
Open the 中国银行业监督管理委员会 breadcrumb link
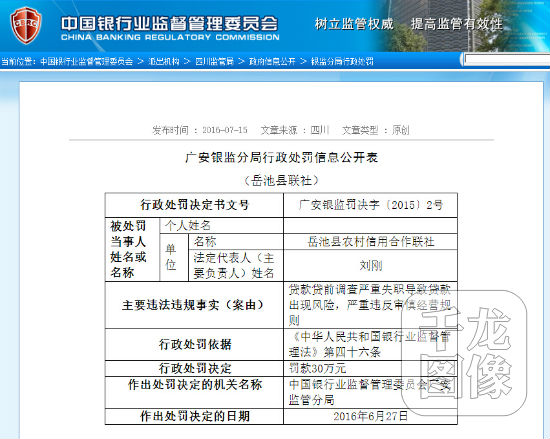87,62
